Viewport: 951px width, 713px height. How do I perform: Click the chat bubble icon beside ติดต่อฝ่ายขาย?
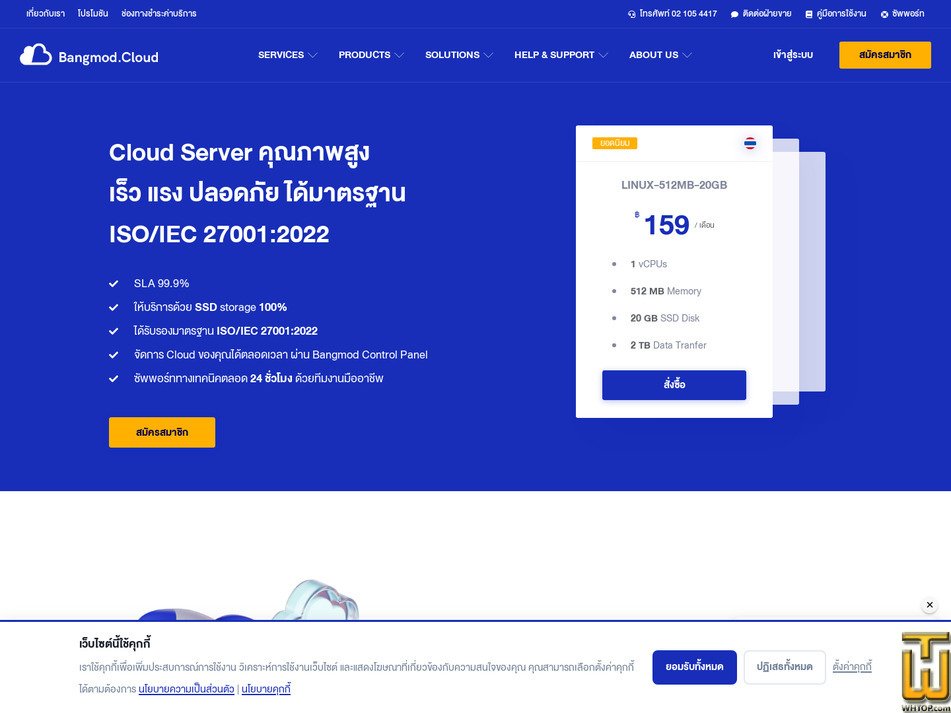(x=734, y=14)
